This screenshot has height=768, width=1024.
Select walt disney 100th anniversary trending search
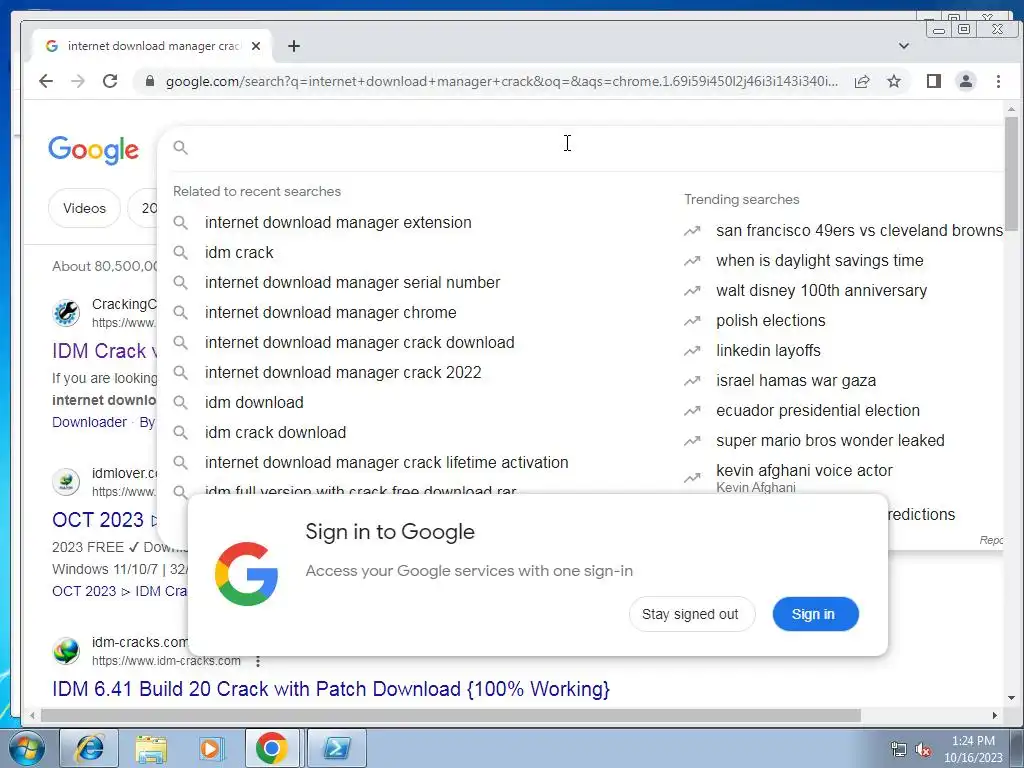tap(821, 291)
